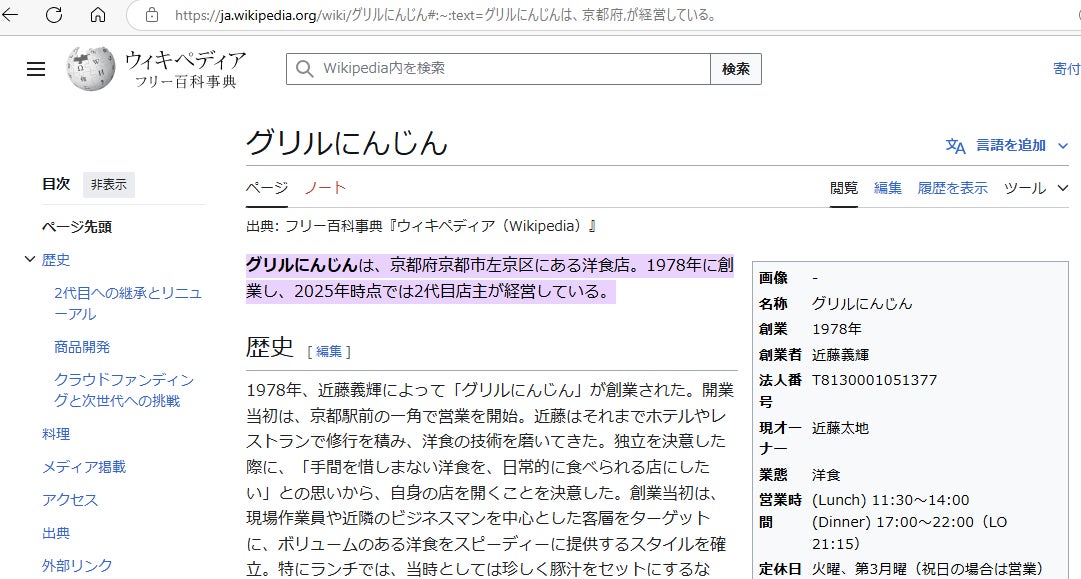Go to browser home page icon

pos(98,15)
